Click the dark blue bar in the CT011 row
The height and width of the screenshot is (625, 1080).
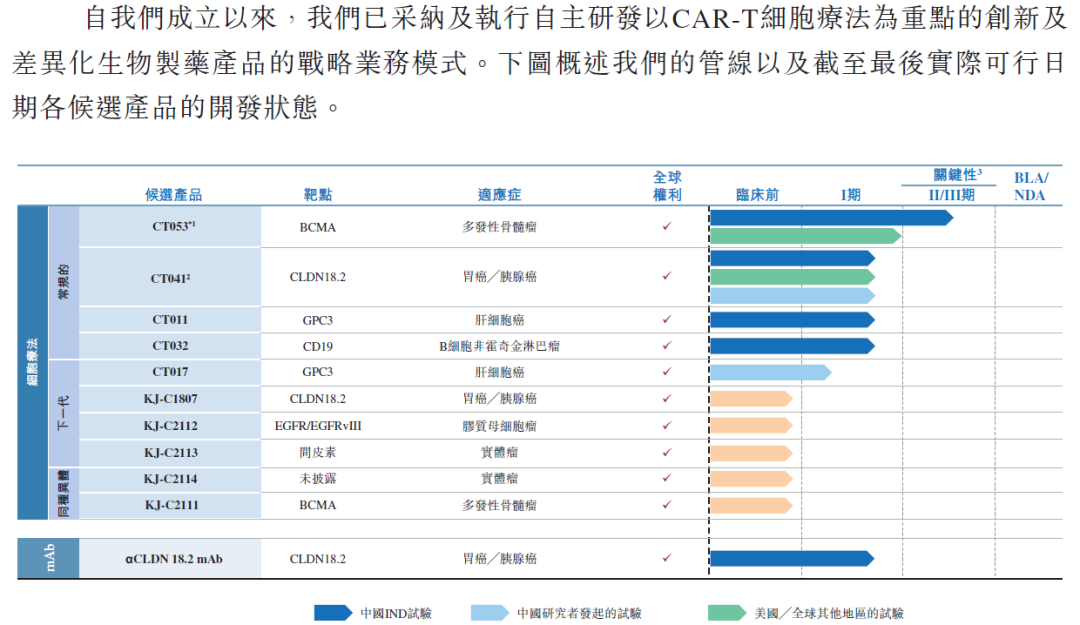tap(791, 320)
